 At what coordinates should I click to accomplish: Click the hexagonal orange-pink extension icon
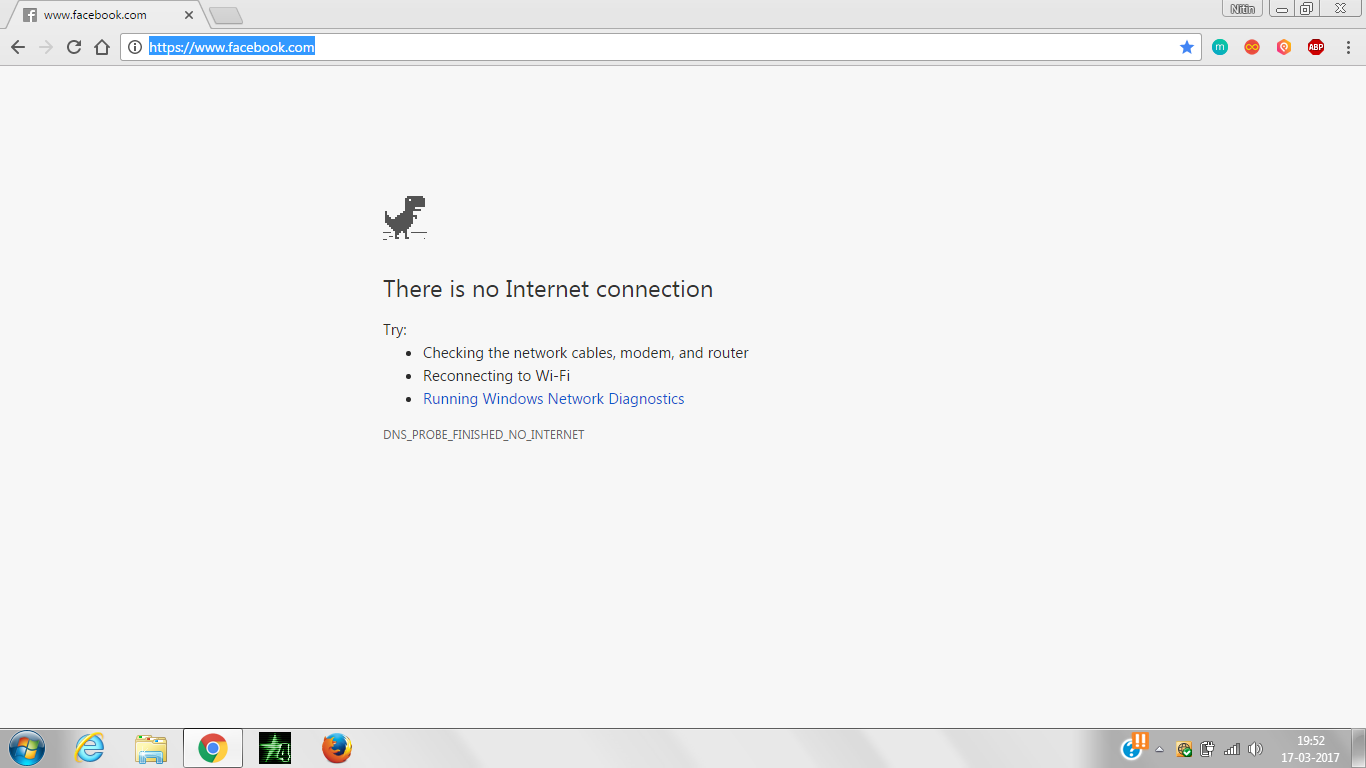click(1284, 47)
